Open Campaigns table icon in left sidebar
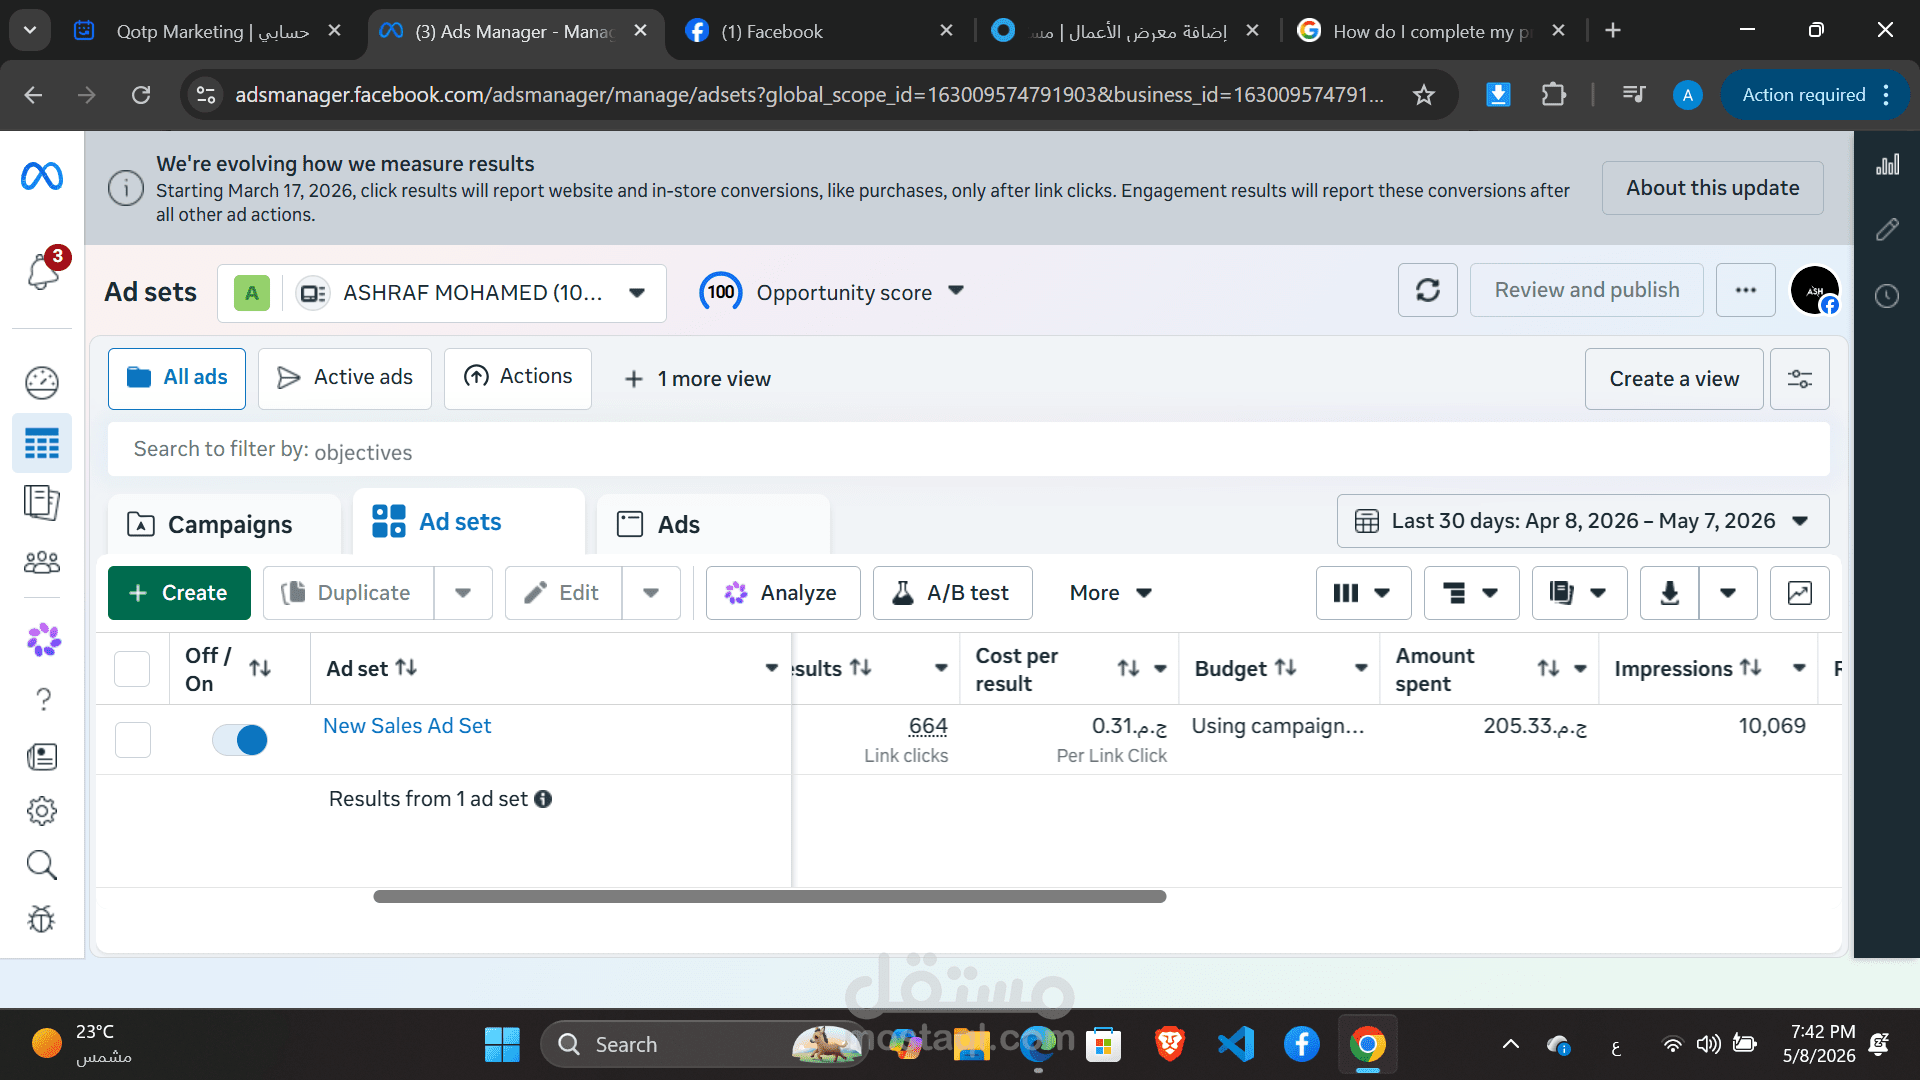 point(42,443)
